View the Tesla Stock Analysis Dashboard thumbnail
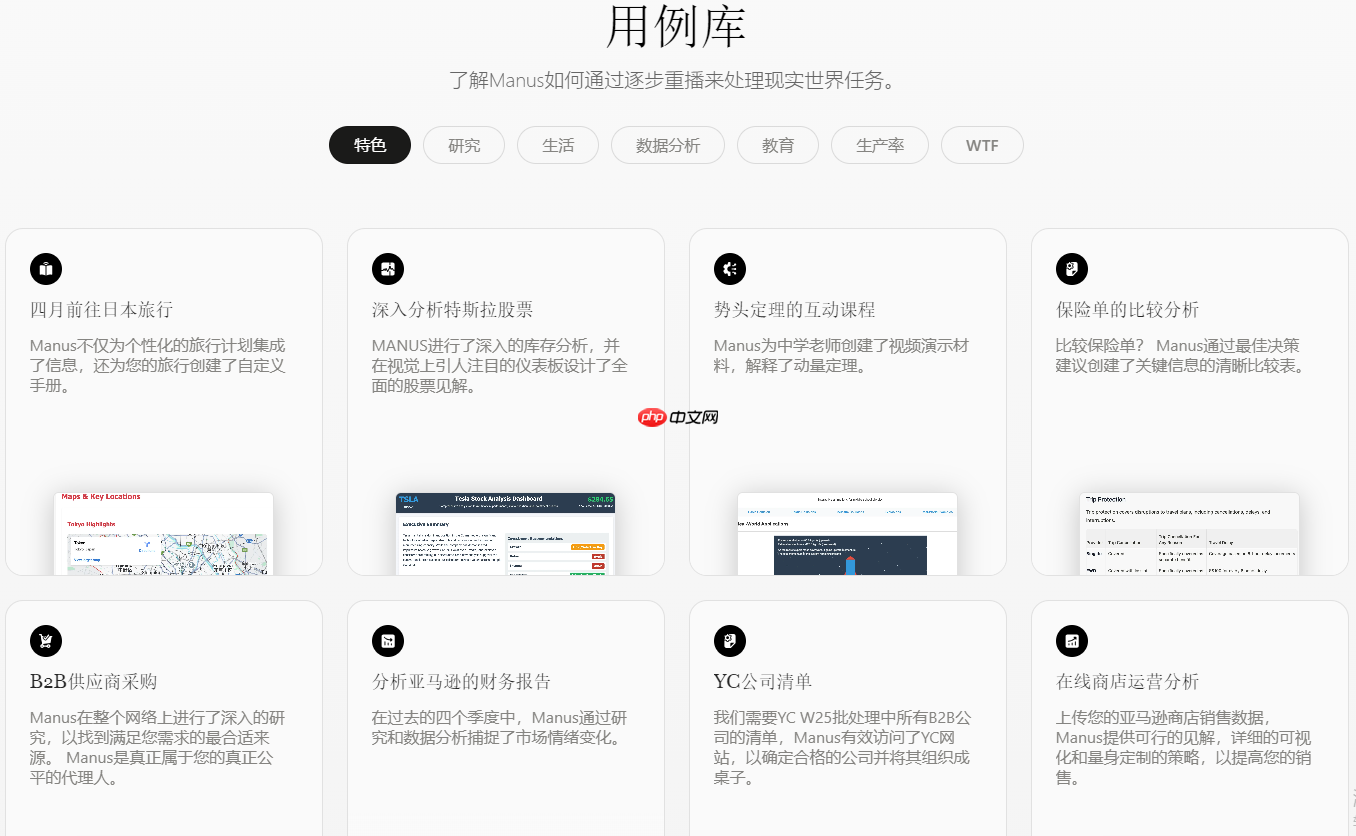The height and width of the screenshot is (836, 1356). 505,533
